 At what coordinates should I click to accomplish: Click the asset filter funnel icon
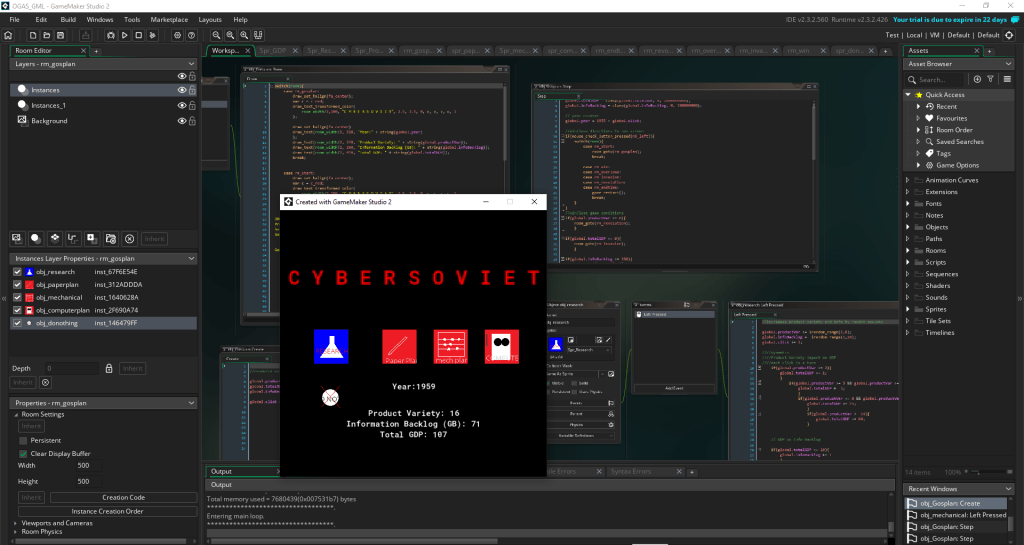click(x=992, y=79)
